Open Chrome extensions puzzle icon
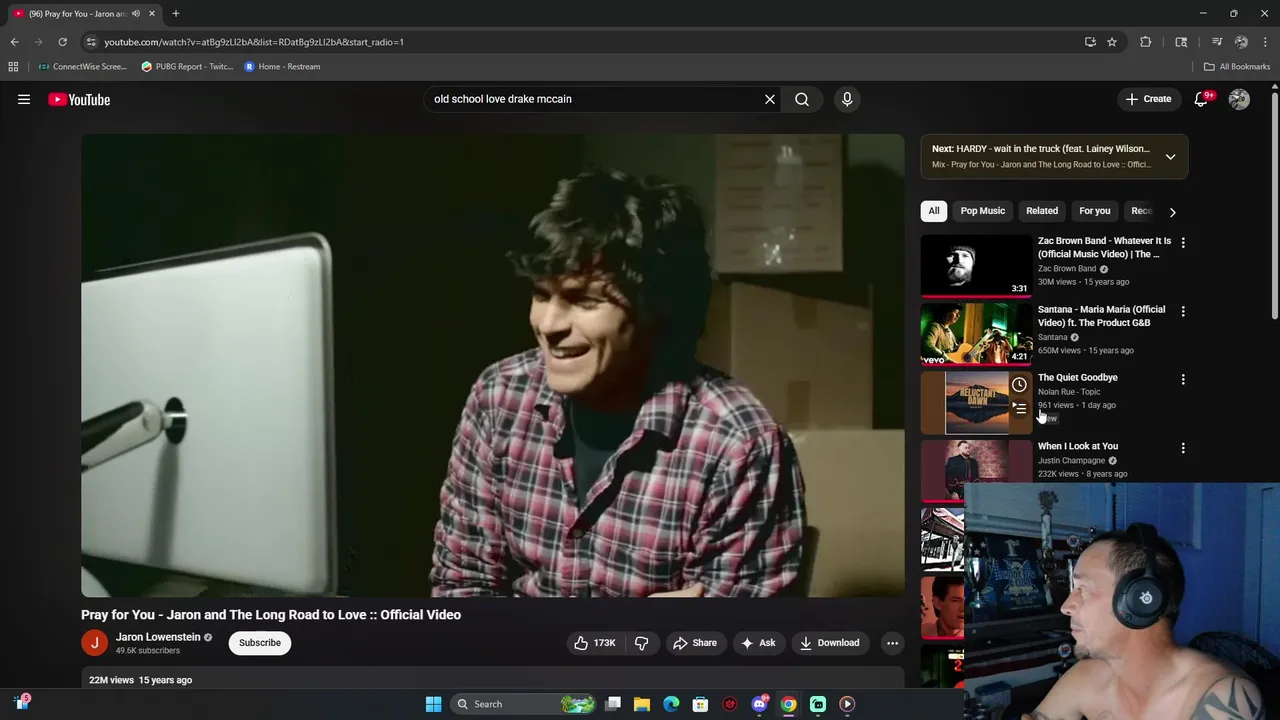1280x720 pixels. 1146,42
